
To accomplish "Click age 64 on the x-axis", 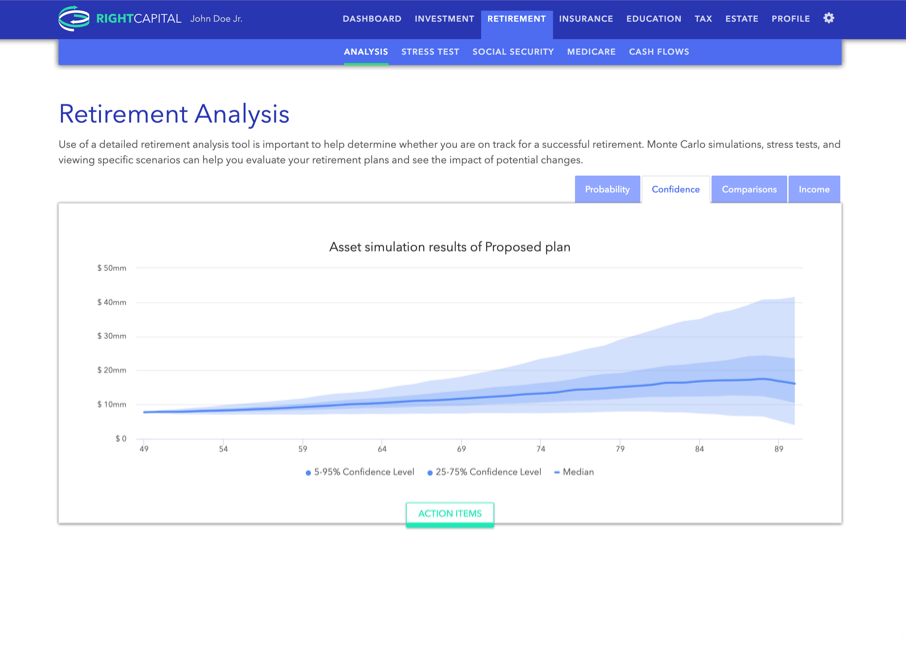I will pos(382,449).
